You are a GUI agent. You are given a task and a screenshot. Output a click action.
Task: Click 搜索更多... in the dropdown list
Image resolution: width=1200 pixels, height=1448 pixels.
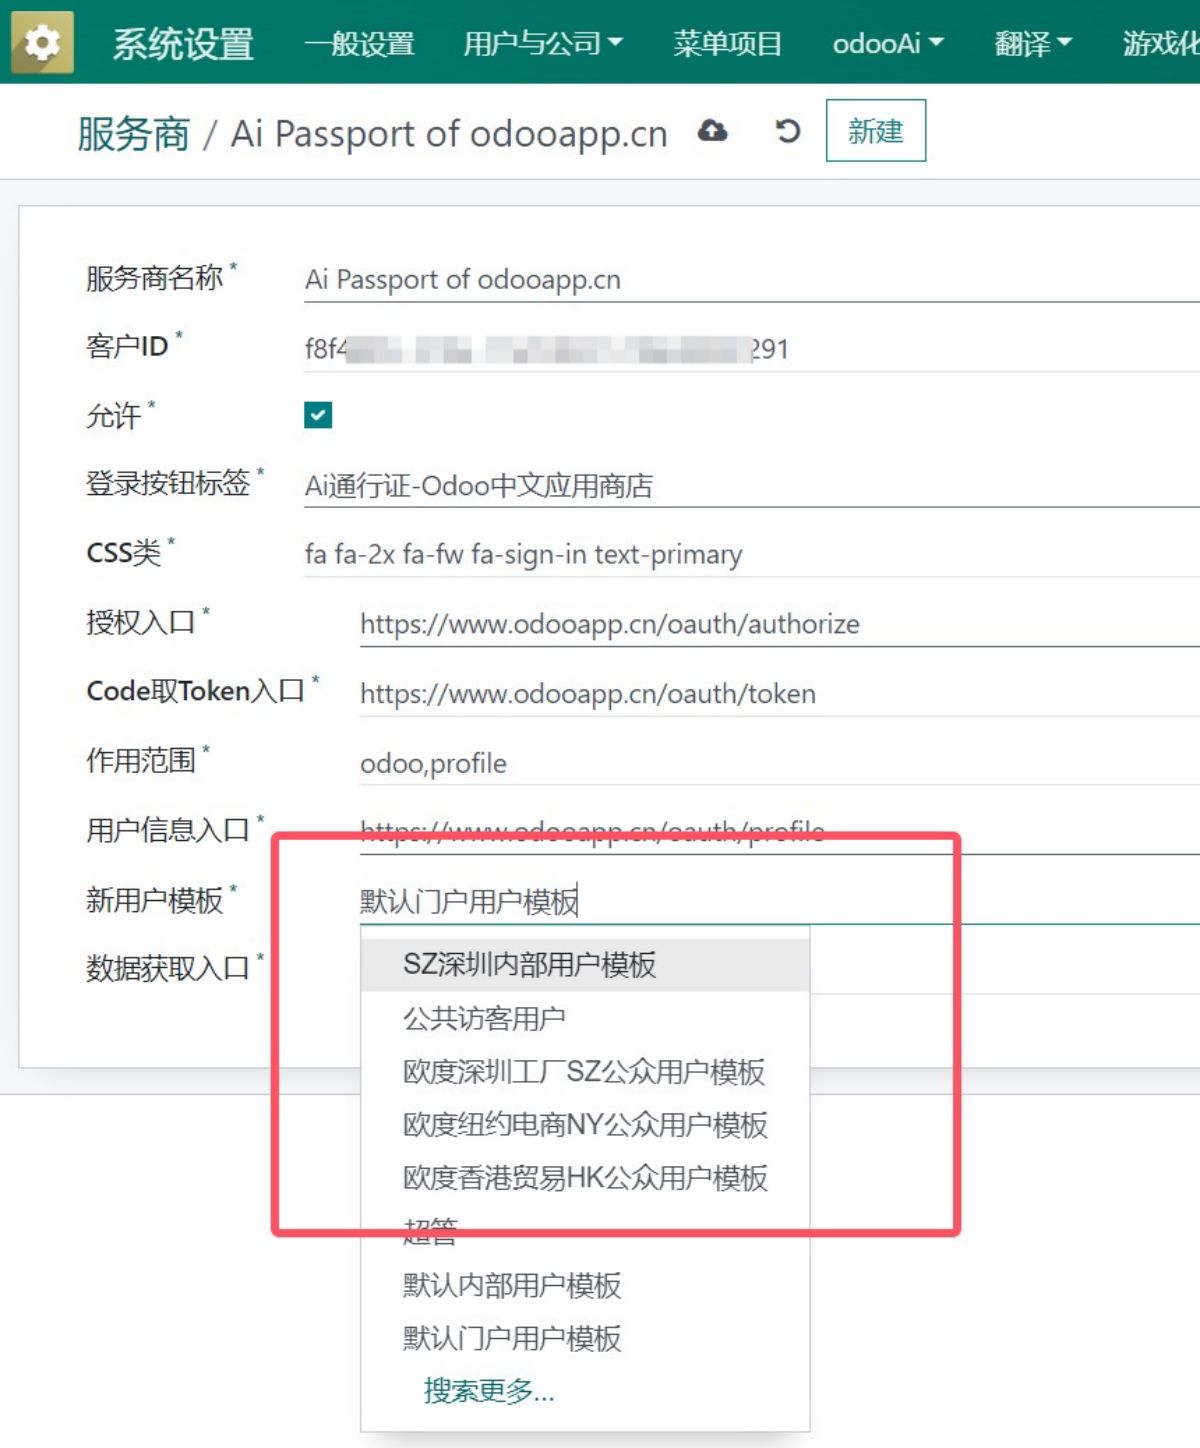[488, 1390]
